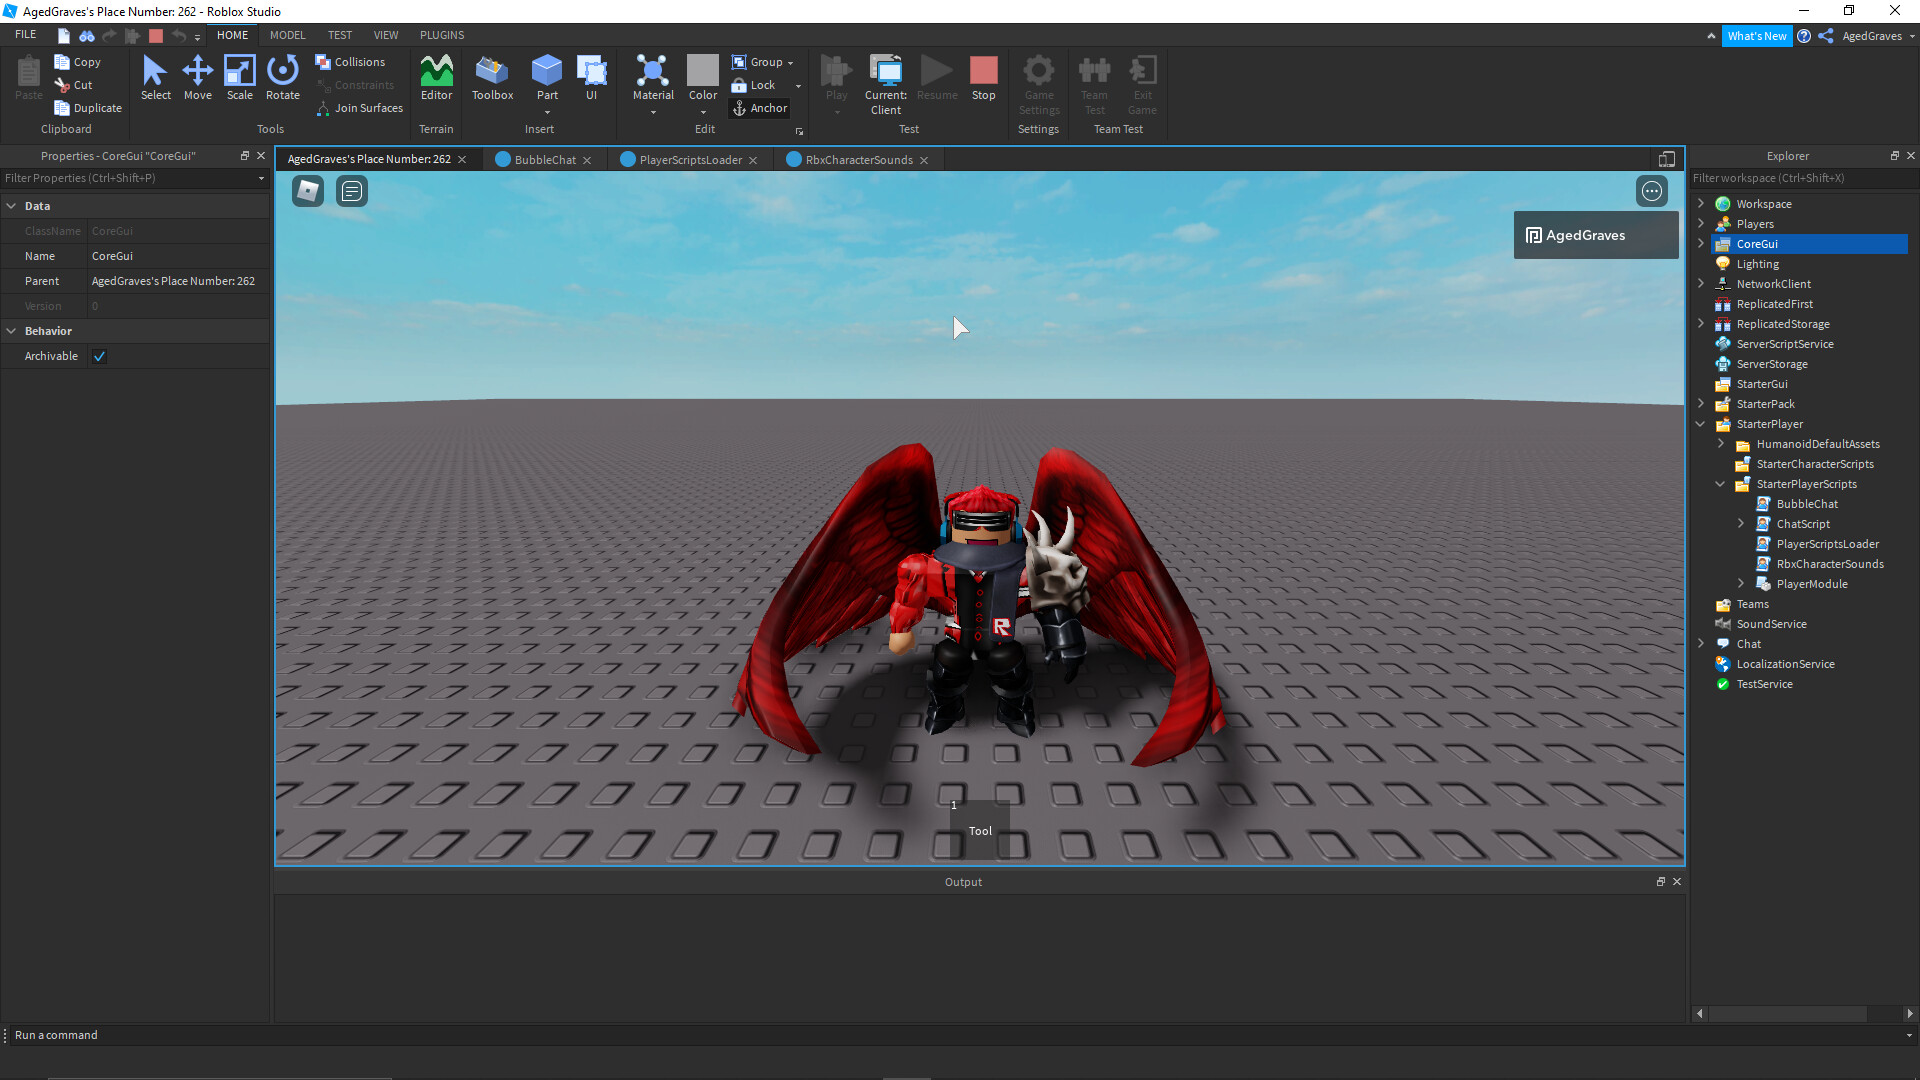This screenshot has height=1080, width=1920.
Task: Switch to the MODEL ribbon tab
Action: (x=288, y=35)
